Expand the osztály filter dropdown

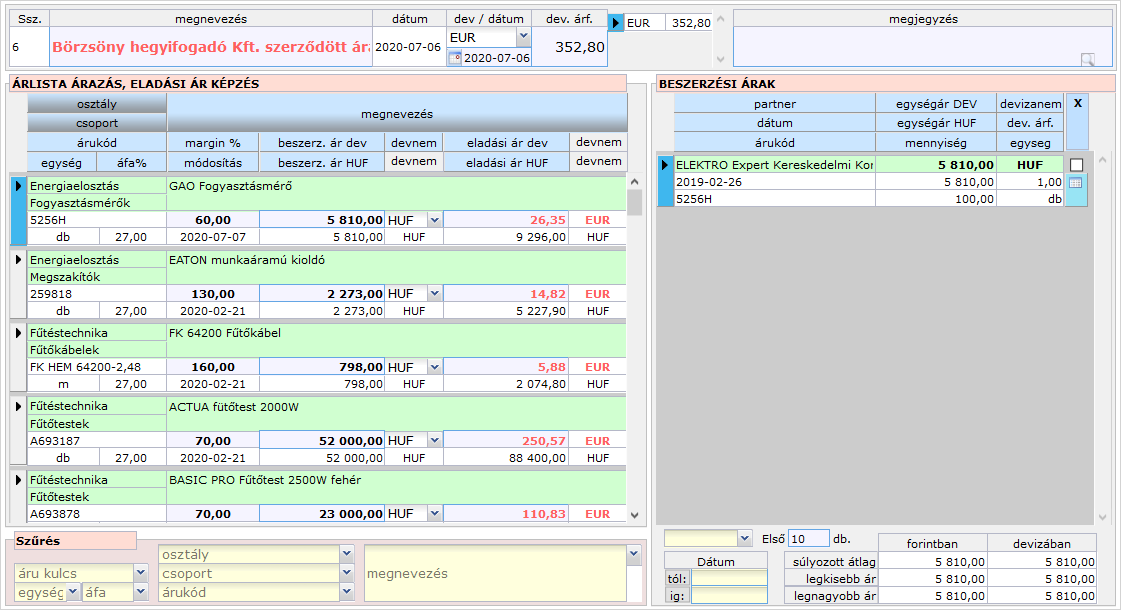(346, 554)
